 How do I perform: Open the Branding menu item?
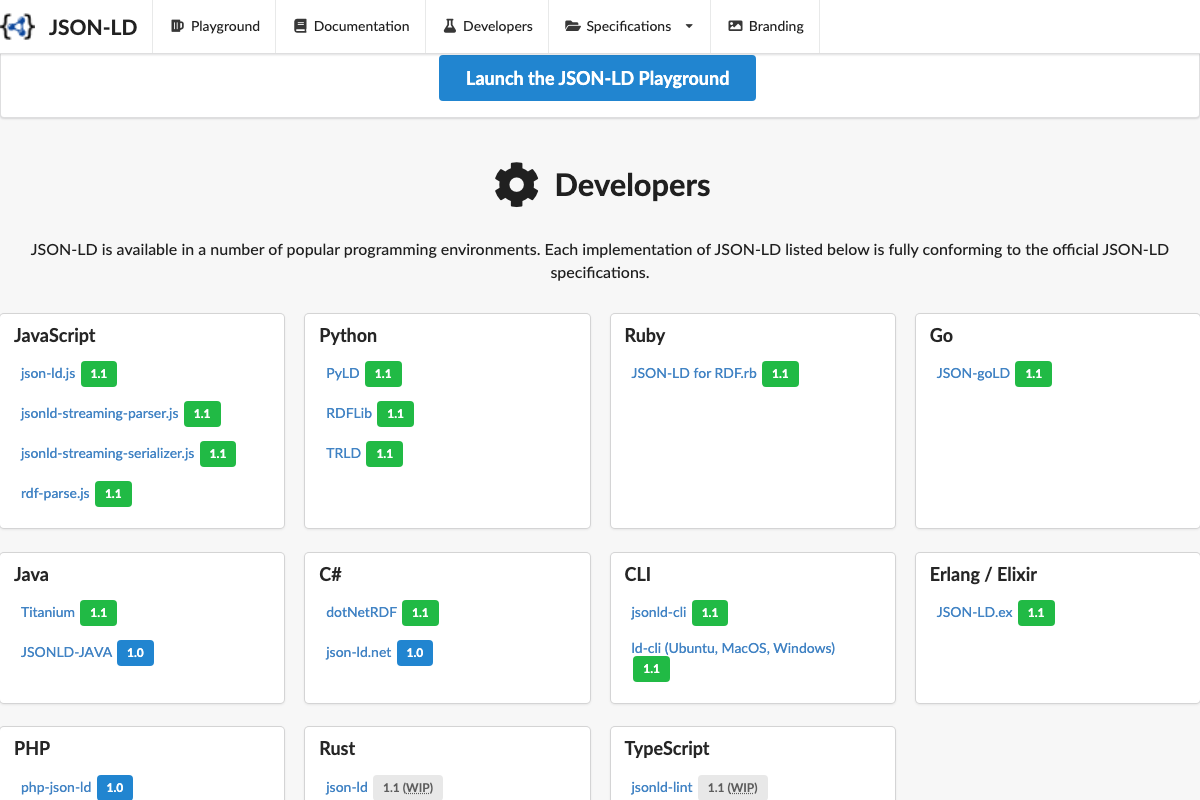tap(765, 26)
